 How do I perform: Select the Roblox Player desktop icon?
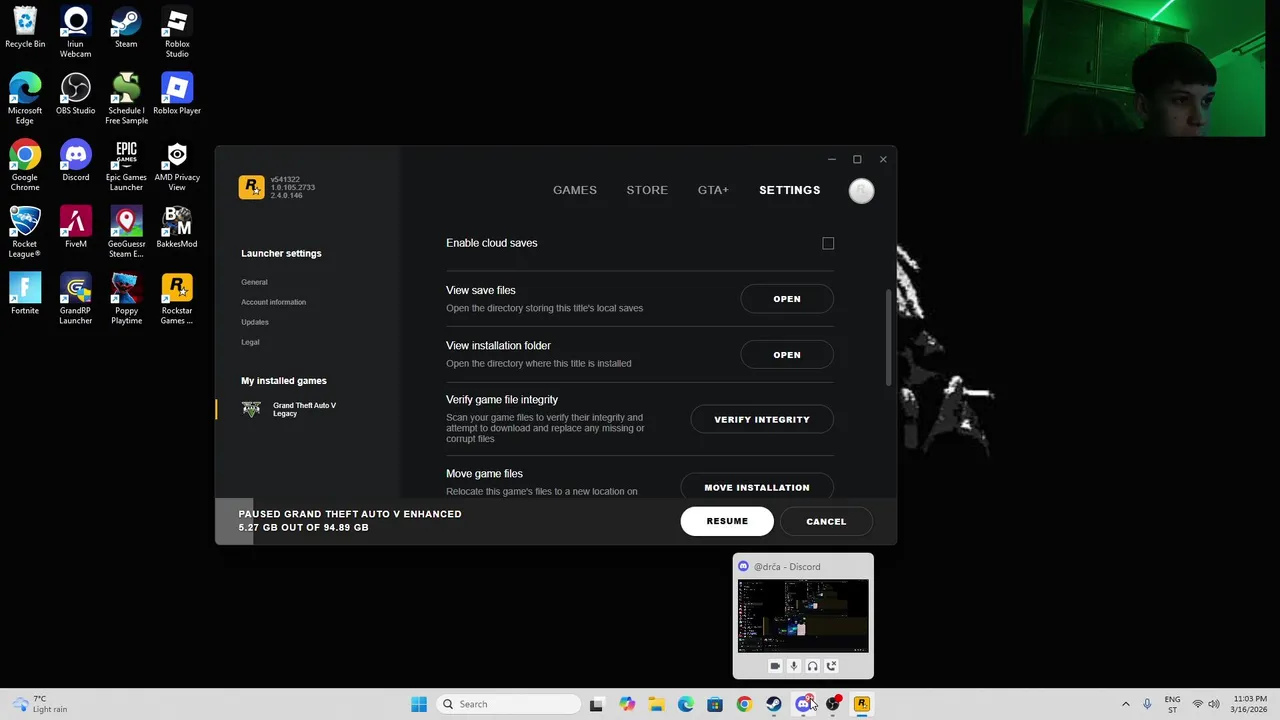point(177,95)
